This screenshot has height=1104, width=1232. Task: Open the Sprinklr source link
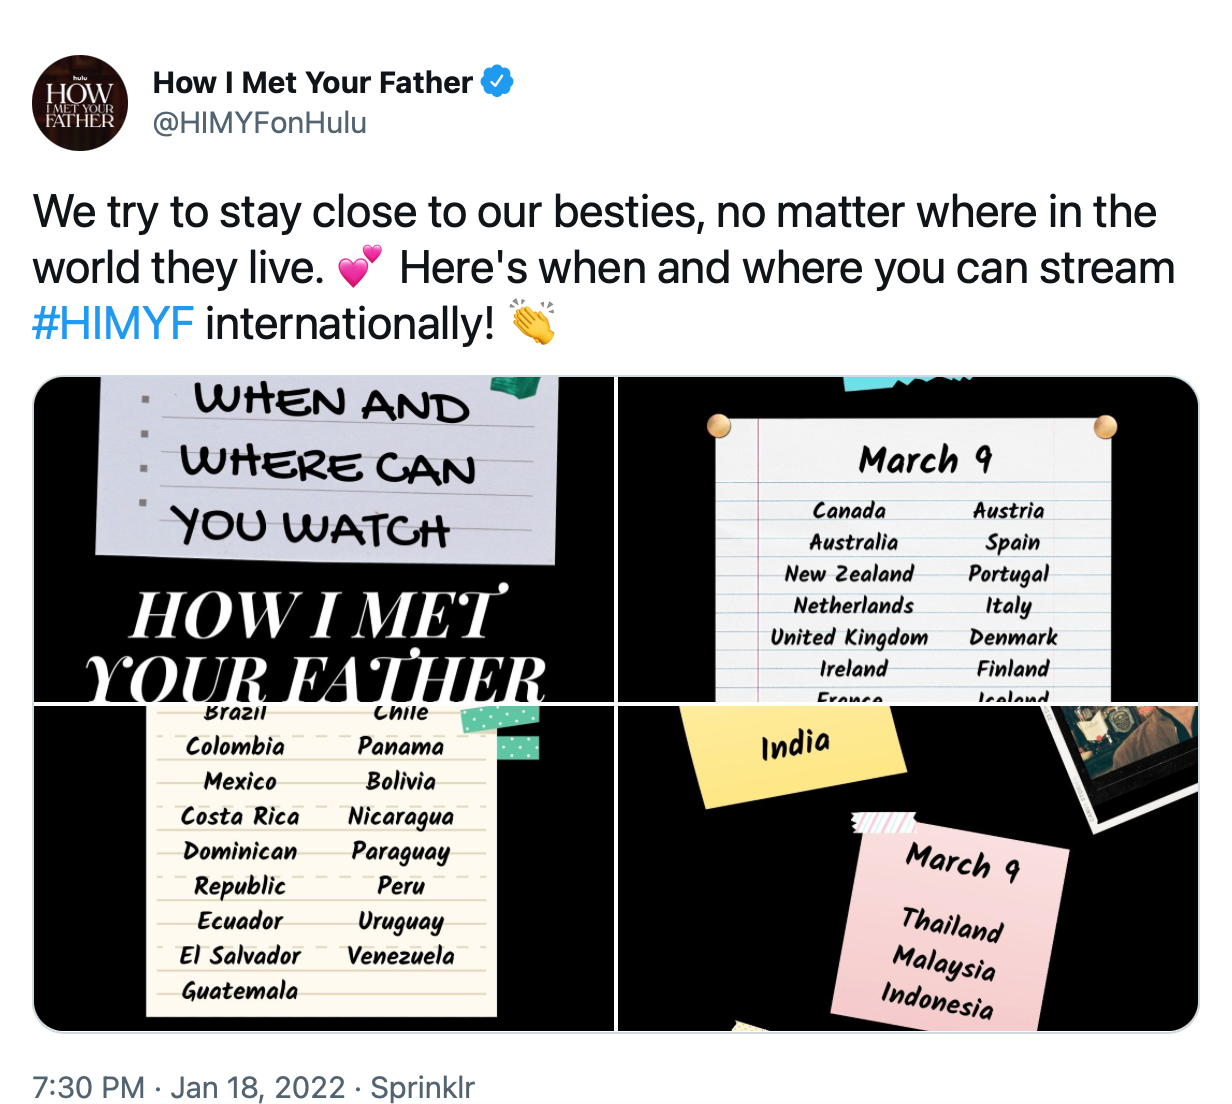(422, 1086)
